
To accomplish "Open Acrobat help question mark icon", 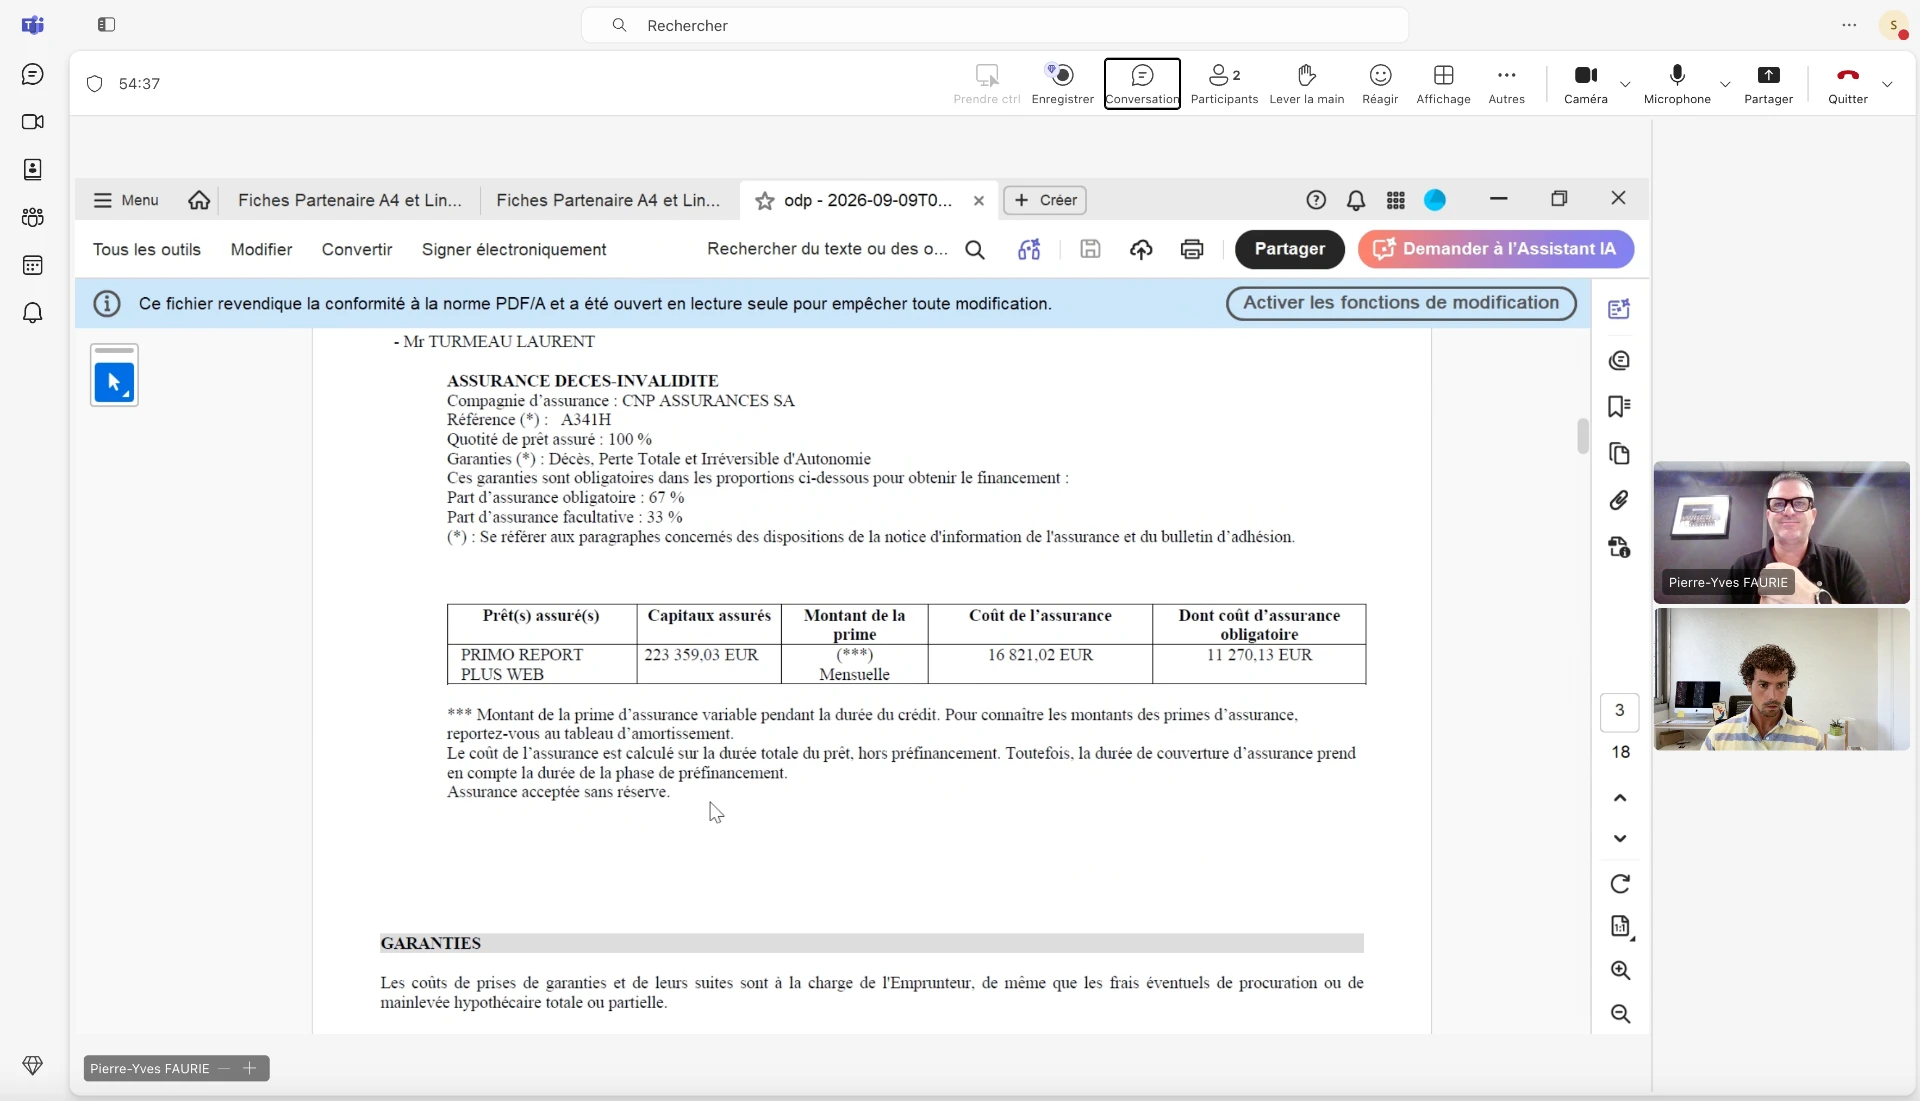I will [1316, 200].
